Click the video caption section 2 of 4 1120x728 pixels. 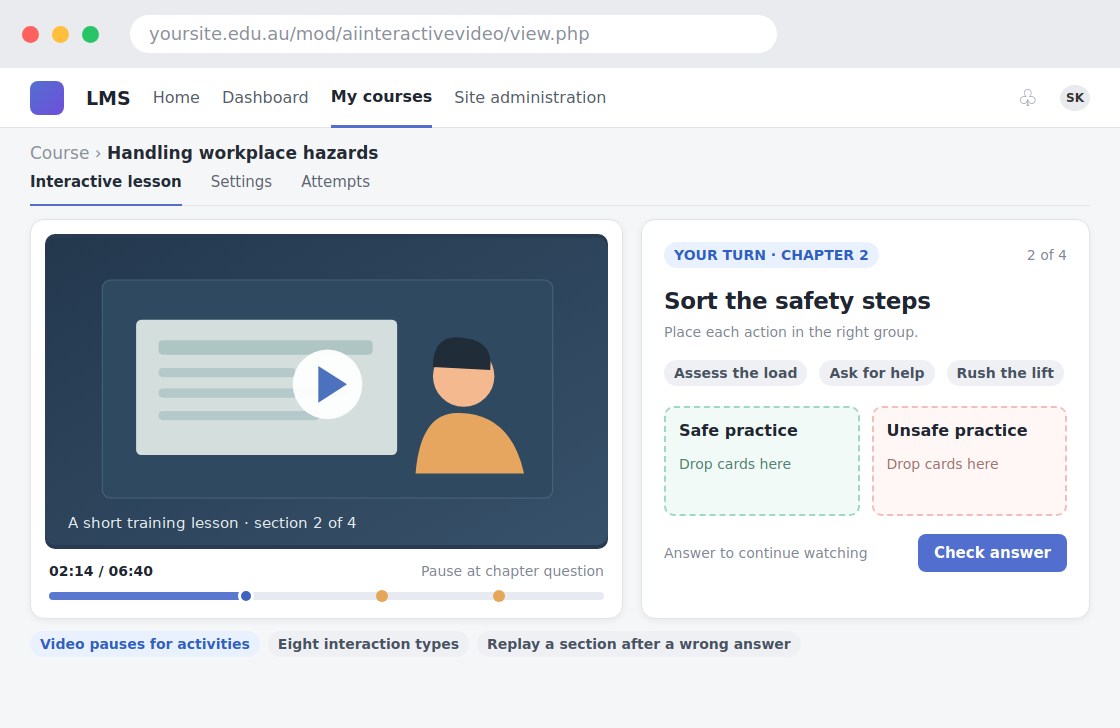[x=212, y=523]
